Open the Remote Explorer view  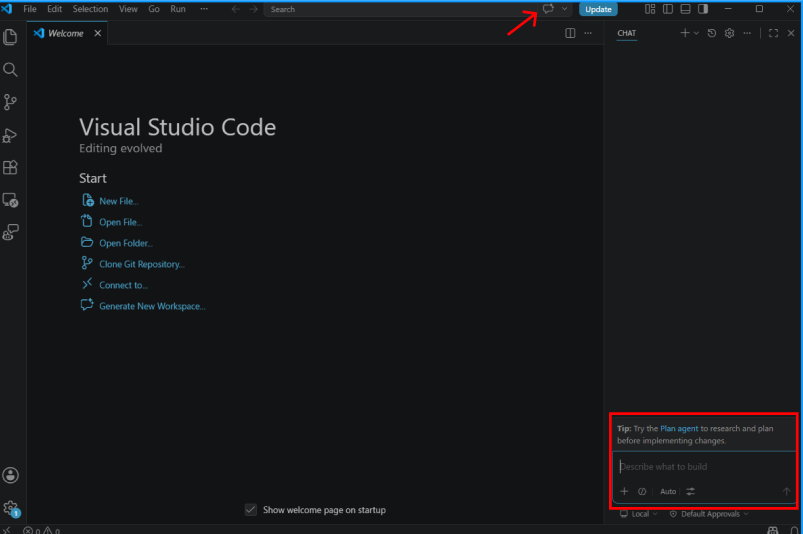pos(10,200)
